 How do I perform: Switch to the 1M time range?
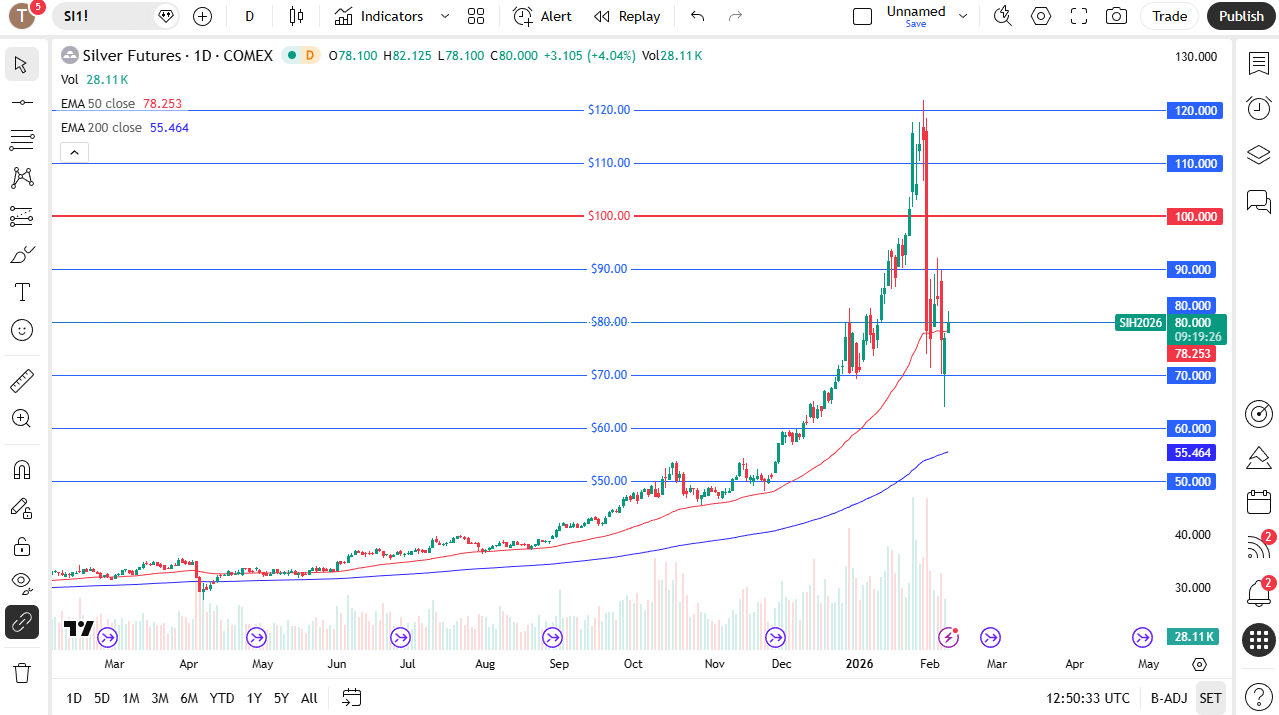[131, 698]
